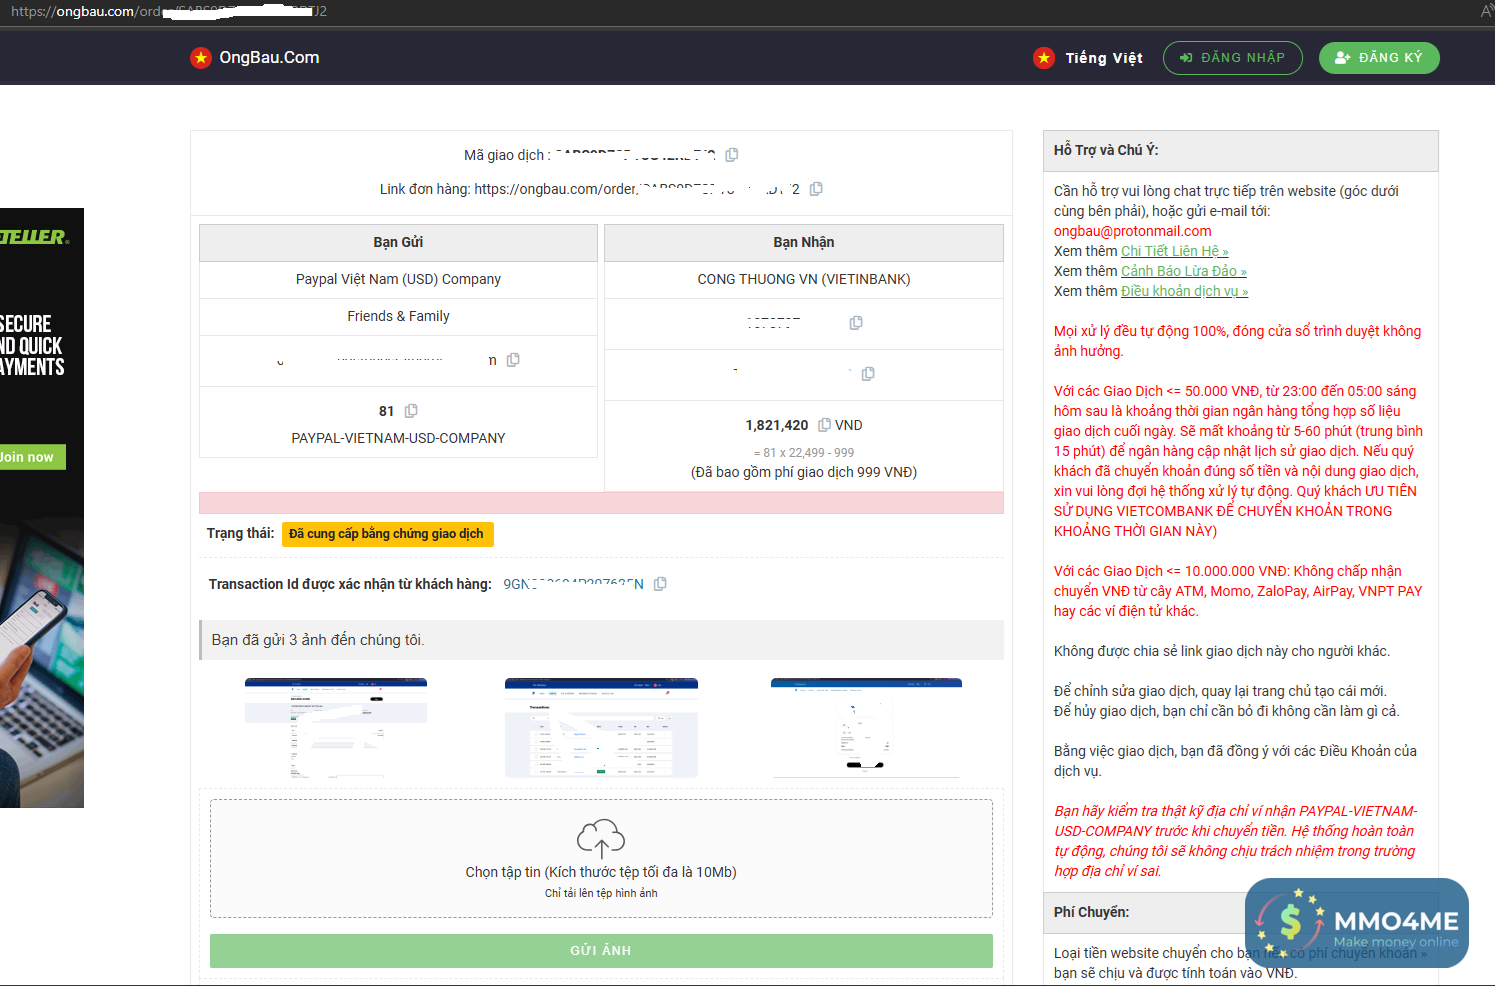This screenshot has width=1495, height=986.
Task: Copy the sender PayPal email address
Action: click(513, 360)
